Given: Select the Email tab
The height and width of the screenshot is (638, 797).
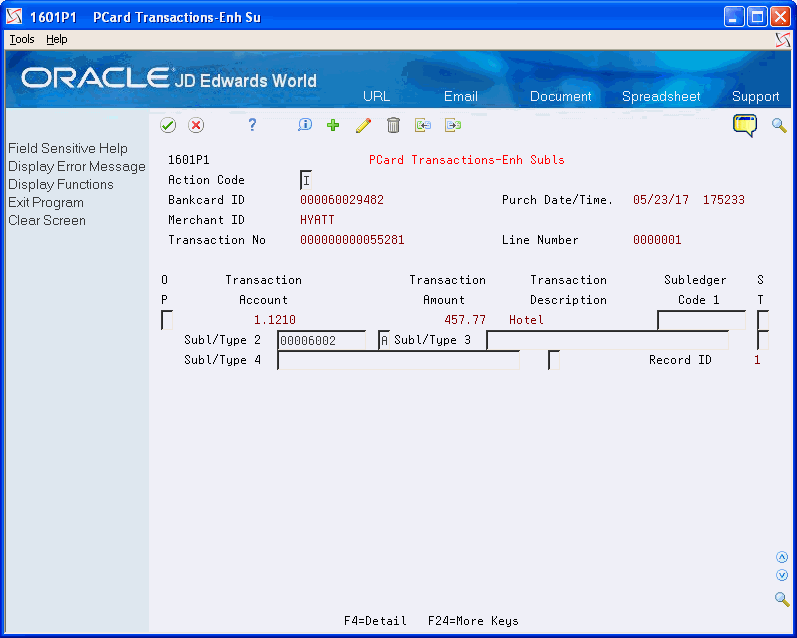Looking at the screenshot, I should click(x=461, y=96).
